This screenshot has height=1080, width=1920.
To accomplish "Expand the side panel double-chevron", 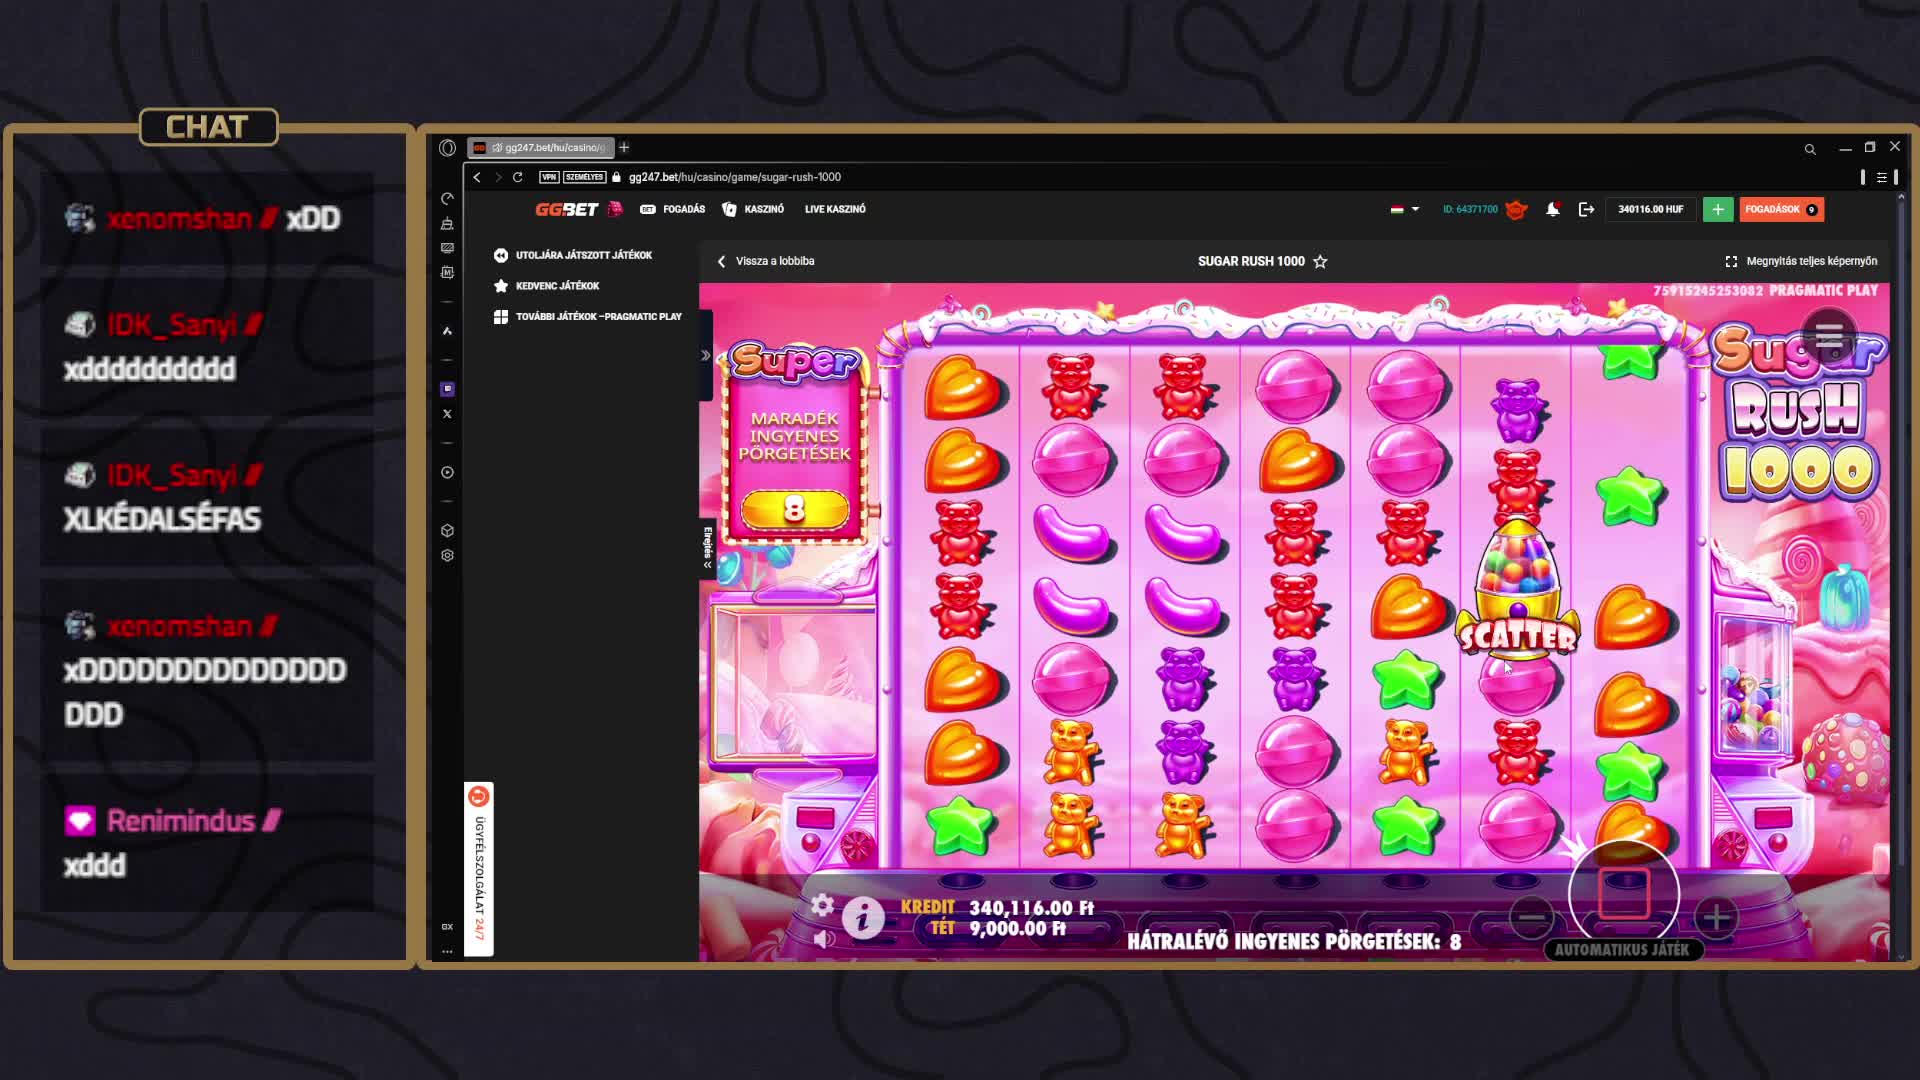I will coord(706,355).
